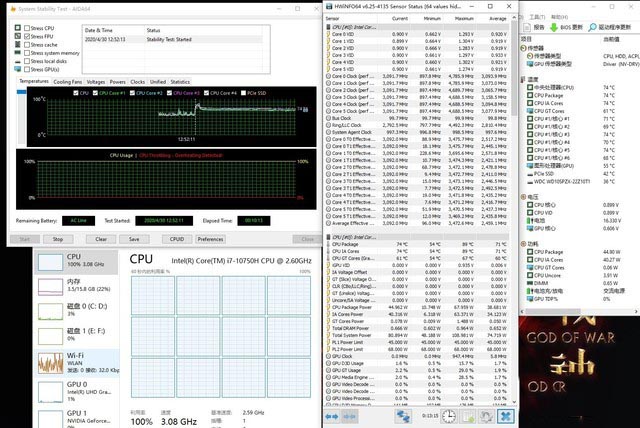Click Stress CPU chip icon in AIDA64

[18, 28]
